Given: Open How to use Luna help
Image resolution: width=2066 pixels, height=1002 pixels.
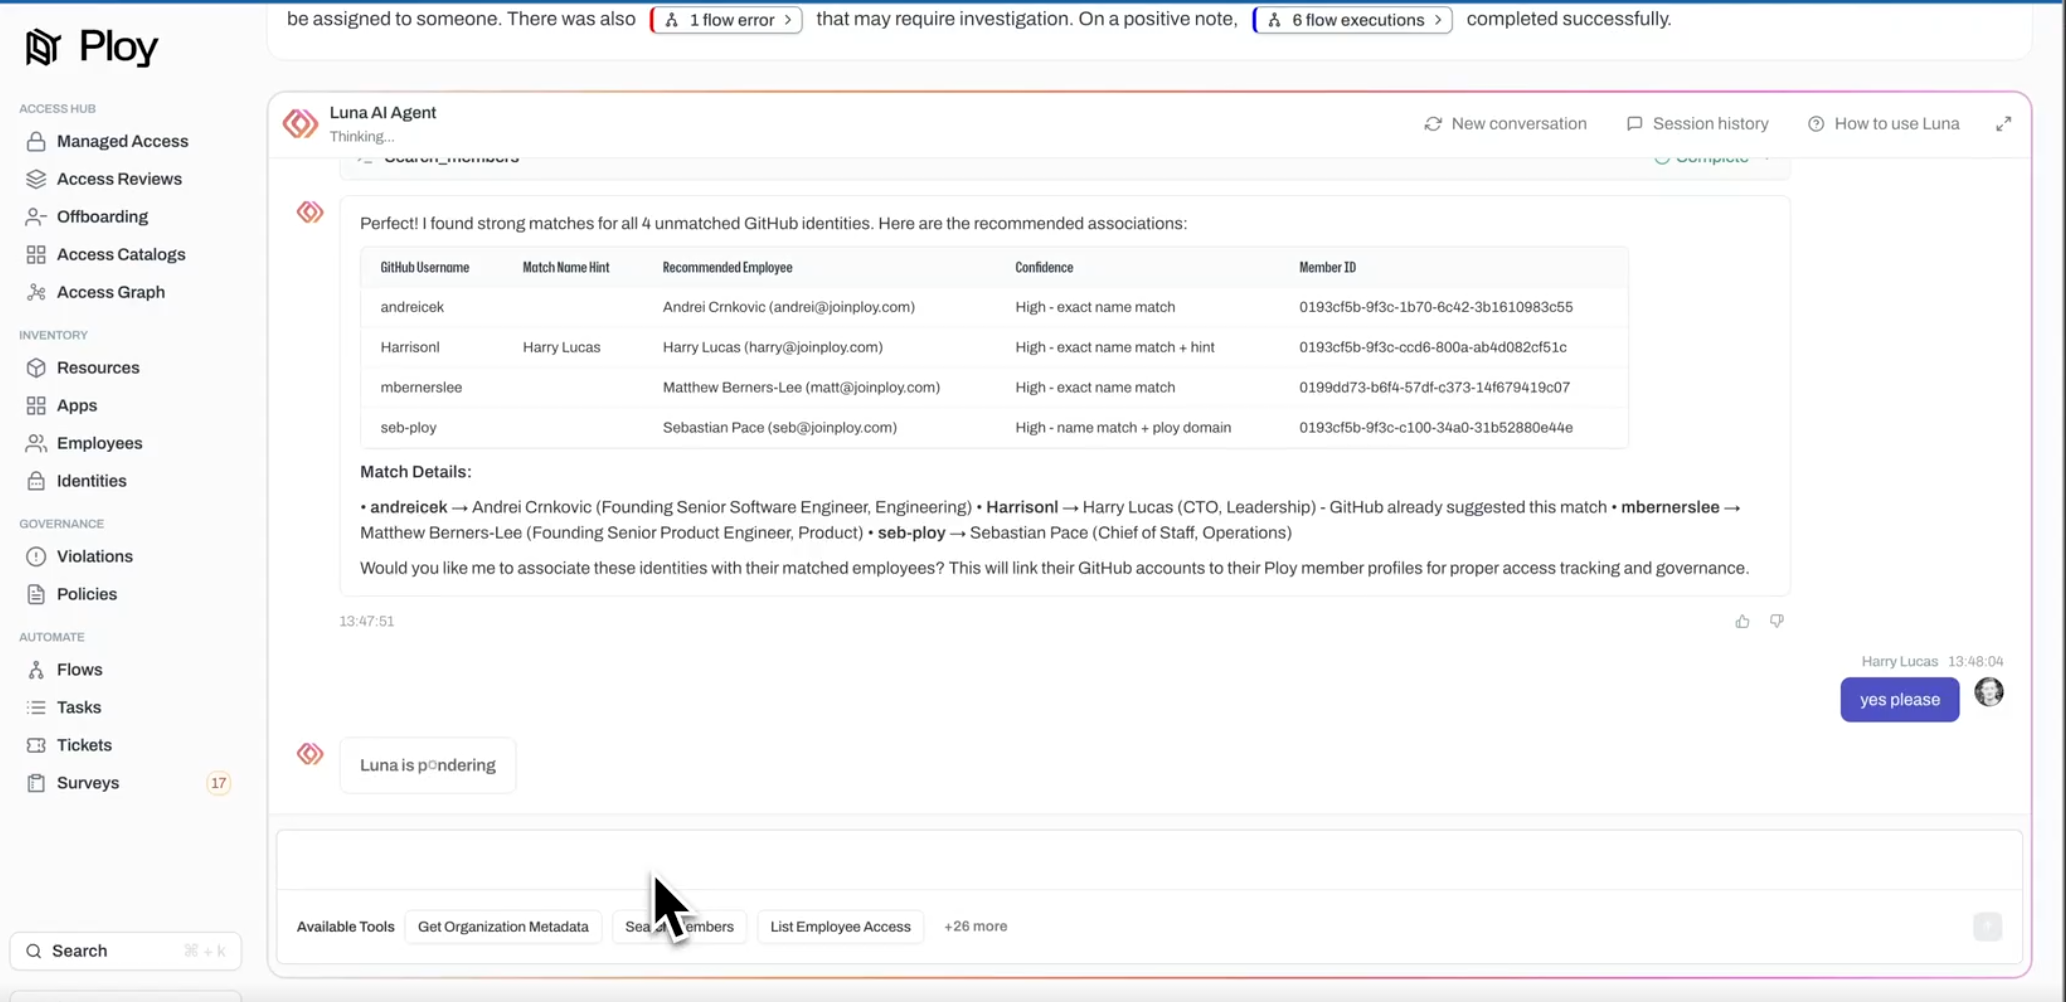Looking at the screenshot, I should (x=1883, y=124).
